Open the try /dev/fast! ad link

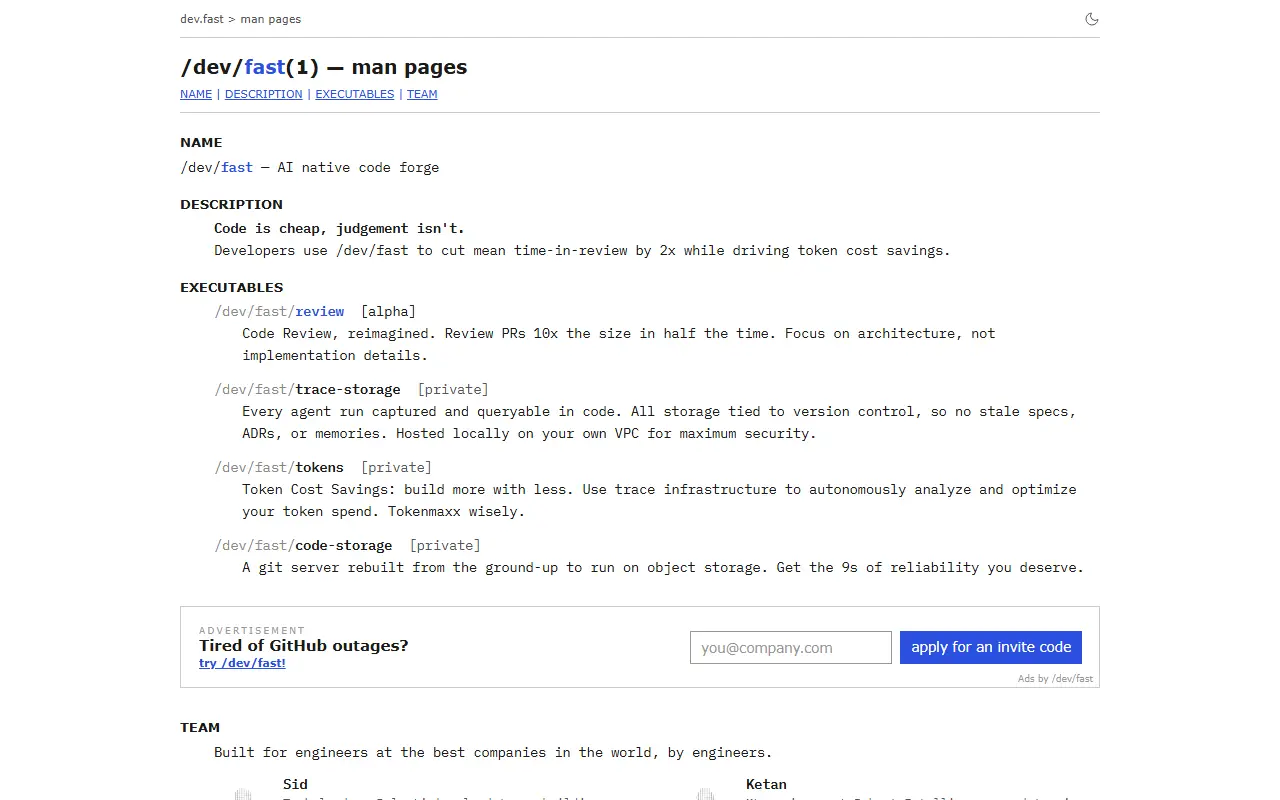[x=242, y=663]
